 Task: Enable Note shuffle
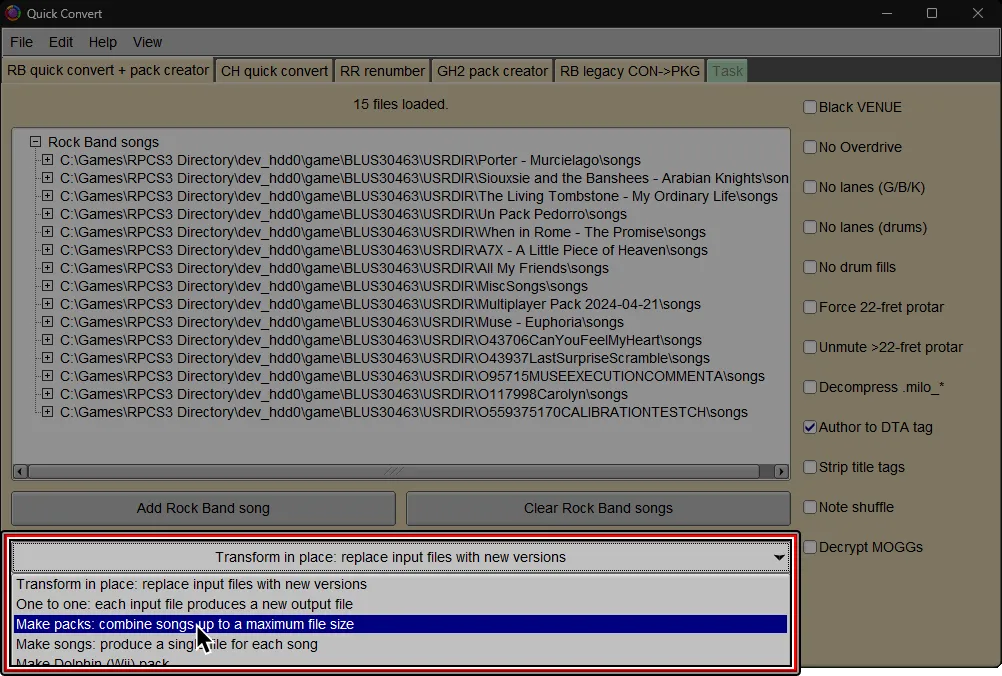click(809, 507)
